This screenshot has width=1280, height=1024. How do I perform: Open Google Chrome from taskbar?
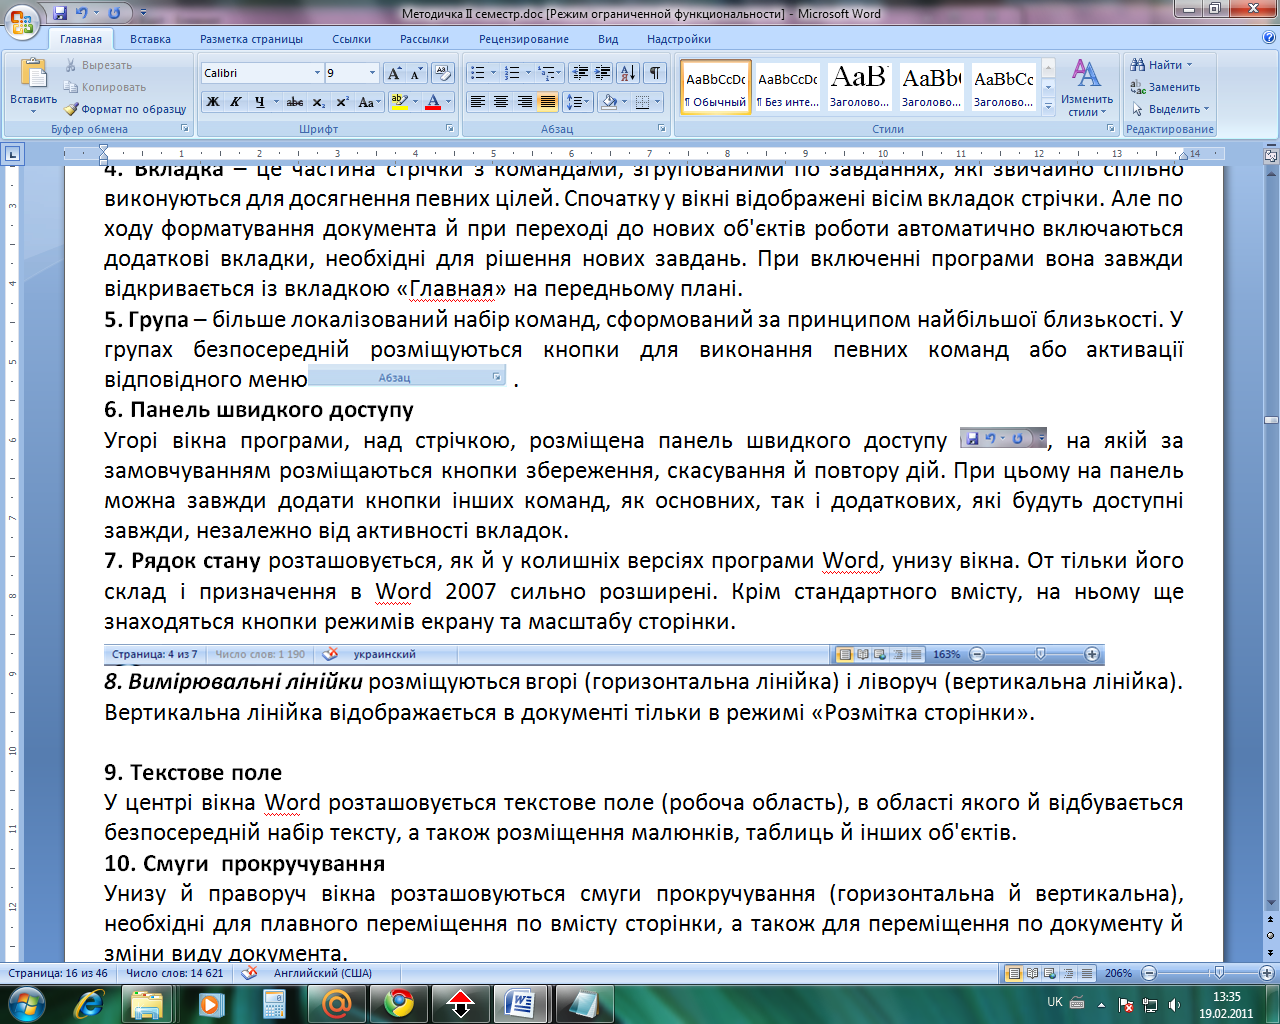[x=398, y=1003]
